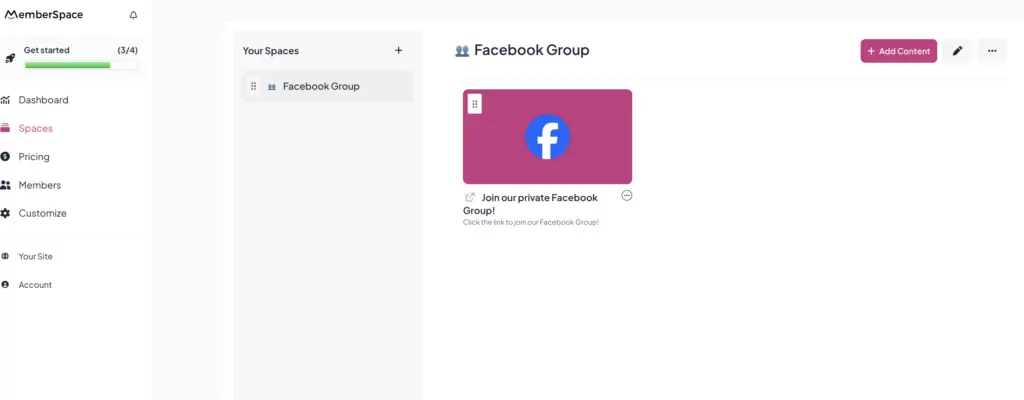Screen dimensions: 1024x400
Task: Open the Members page
Action: [39, 185]
